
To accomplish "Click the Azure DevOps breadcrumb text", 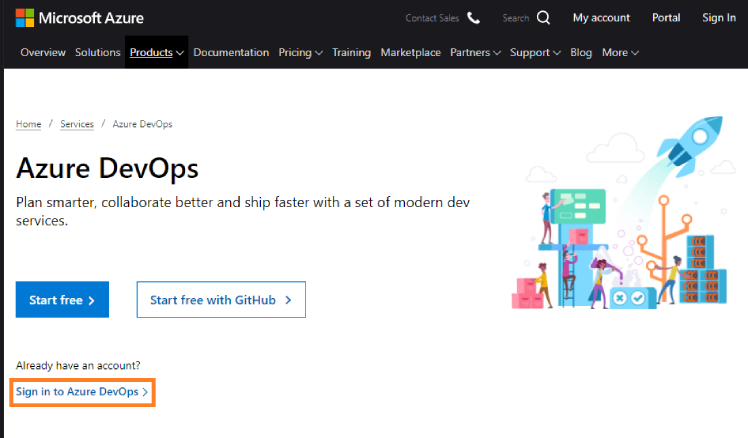I will [x=142, y=124].
